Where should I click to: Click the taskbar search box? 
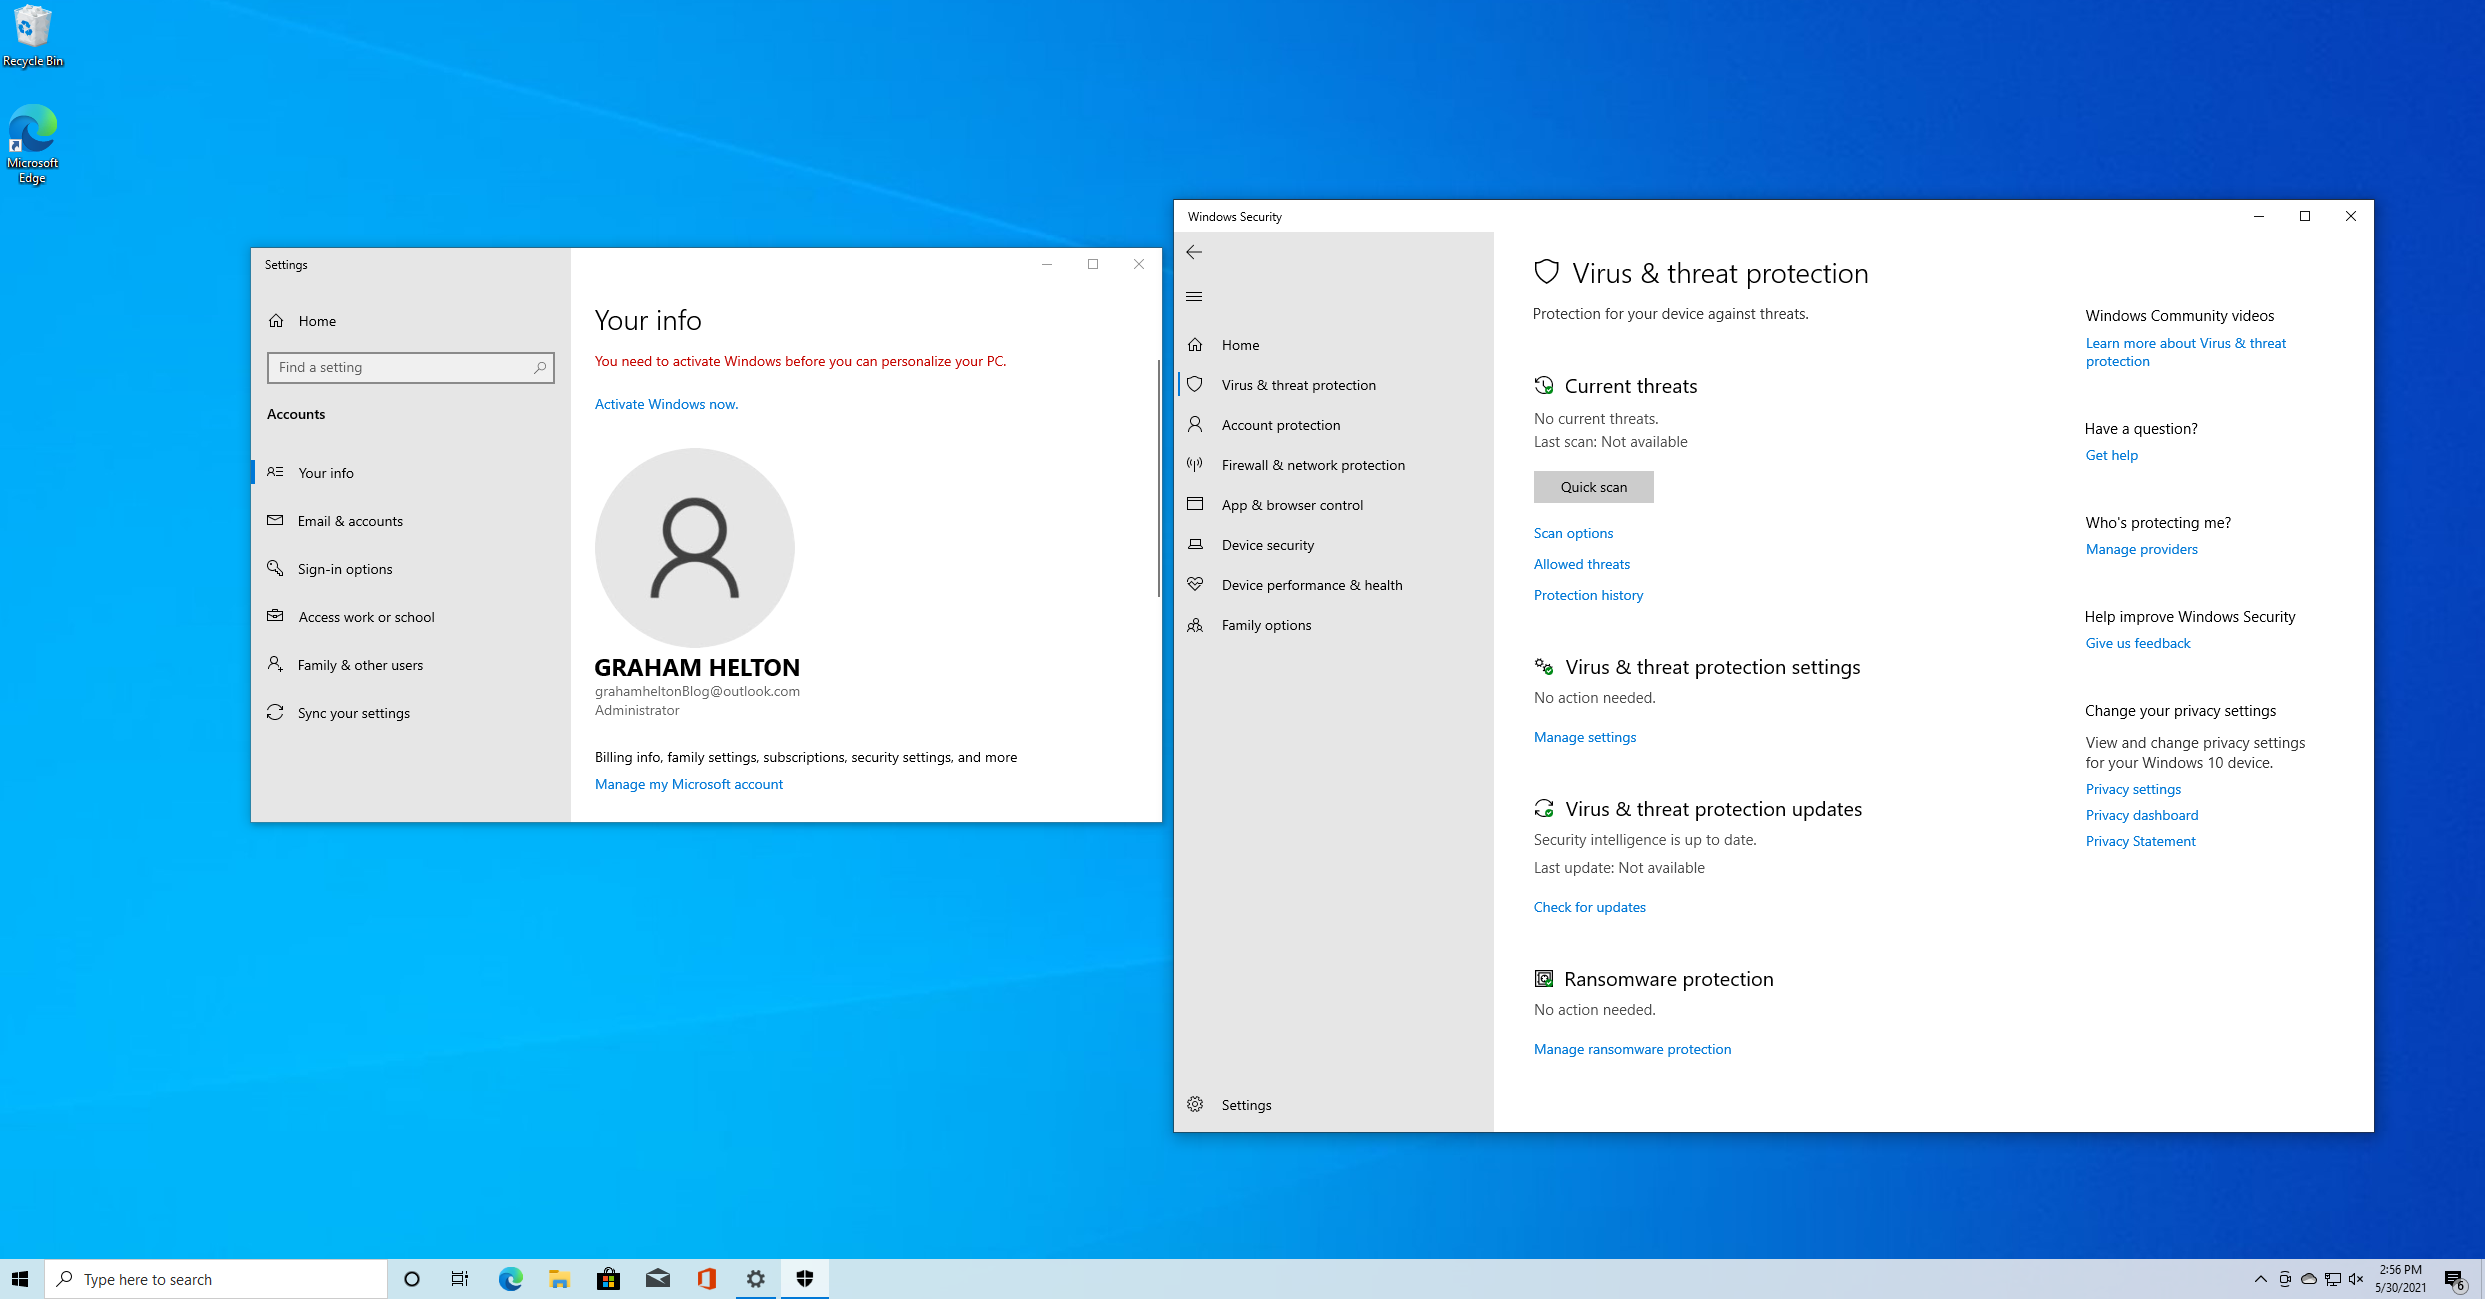tap(216, 1279)
